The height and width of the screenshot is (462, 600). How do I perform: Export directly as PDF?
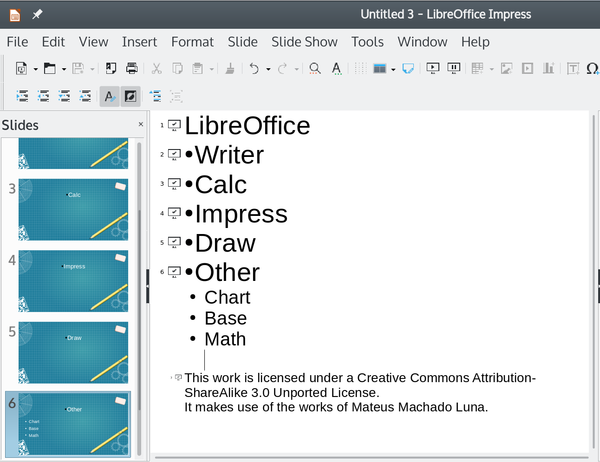(x=111, y=69)
